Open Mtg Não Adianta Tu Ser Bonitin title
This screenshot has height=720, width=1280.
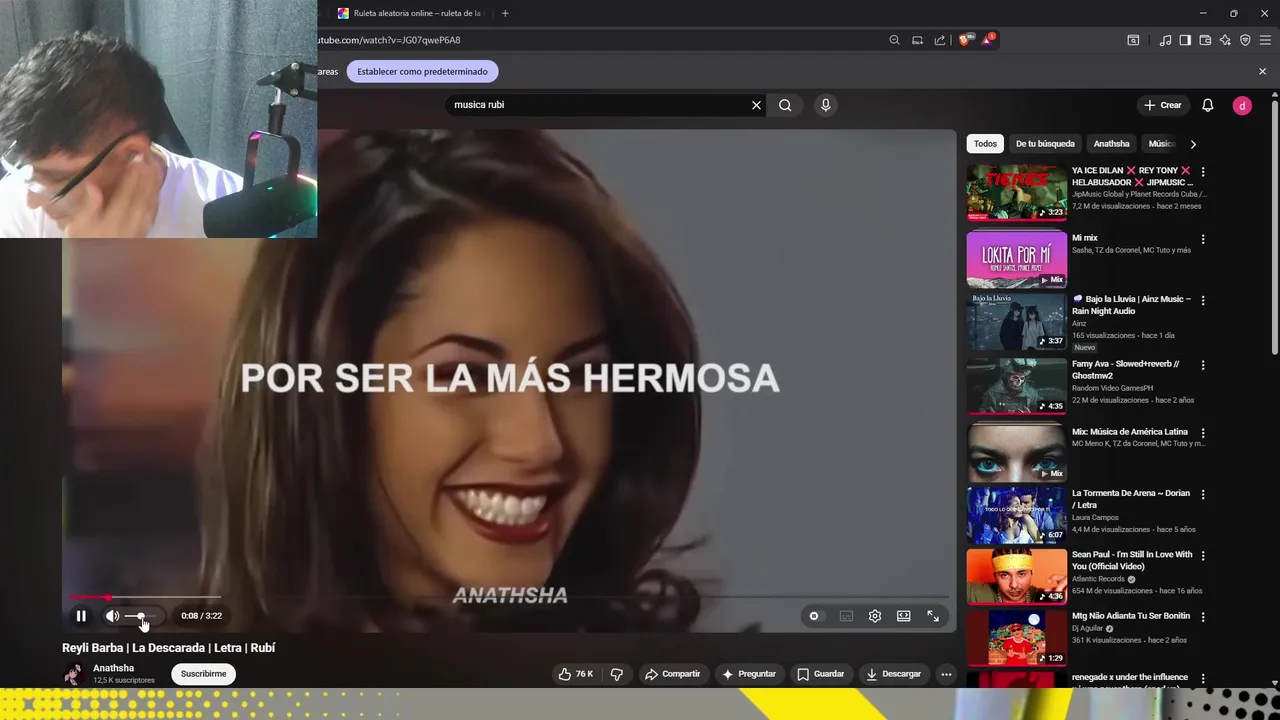point(1131,616)
